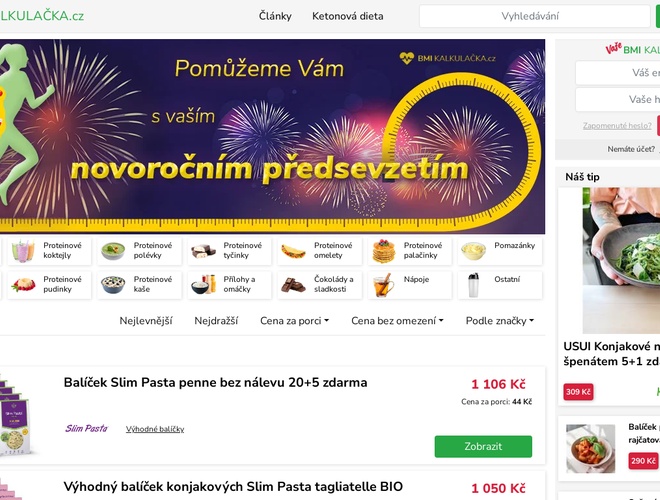Select the Proteinové polévky soup icon
The height and width of the screenshot is (500, 660).
coord(113,251)
